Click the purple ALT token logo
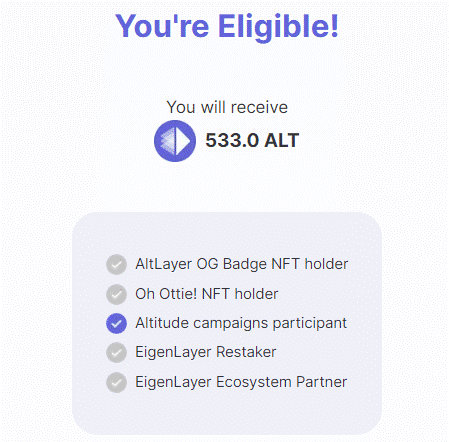The width and height of the screenshot is (449, 442). coord(175,141)
